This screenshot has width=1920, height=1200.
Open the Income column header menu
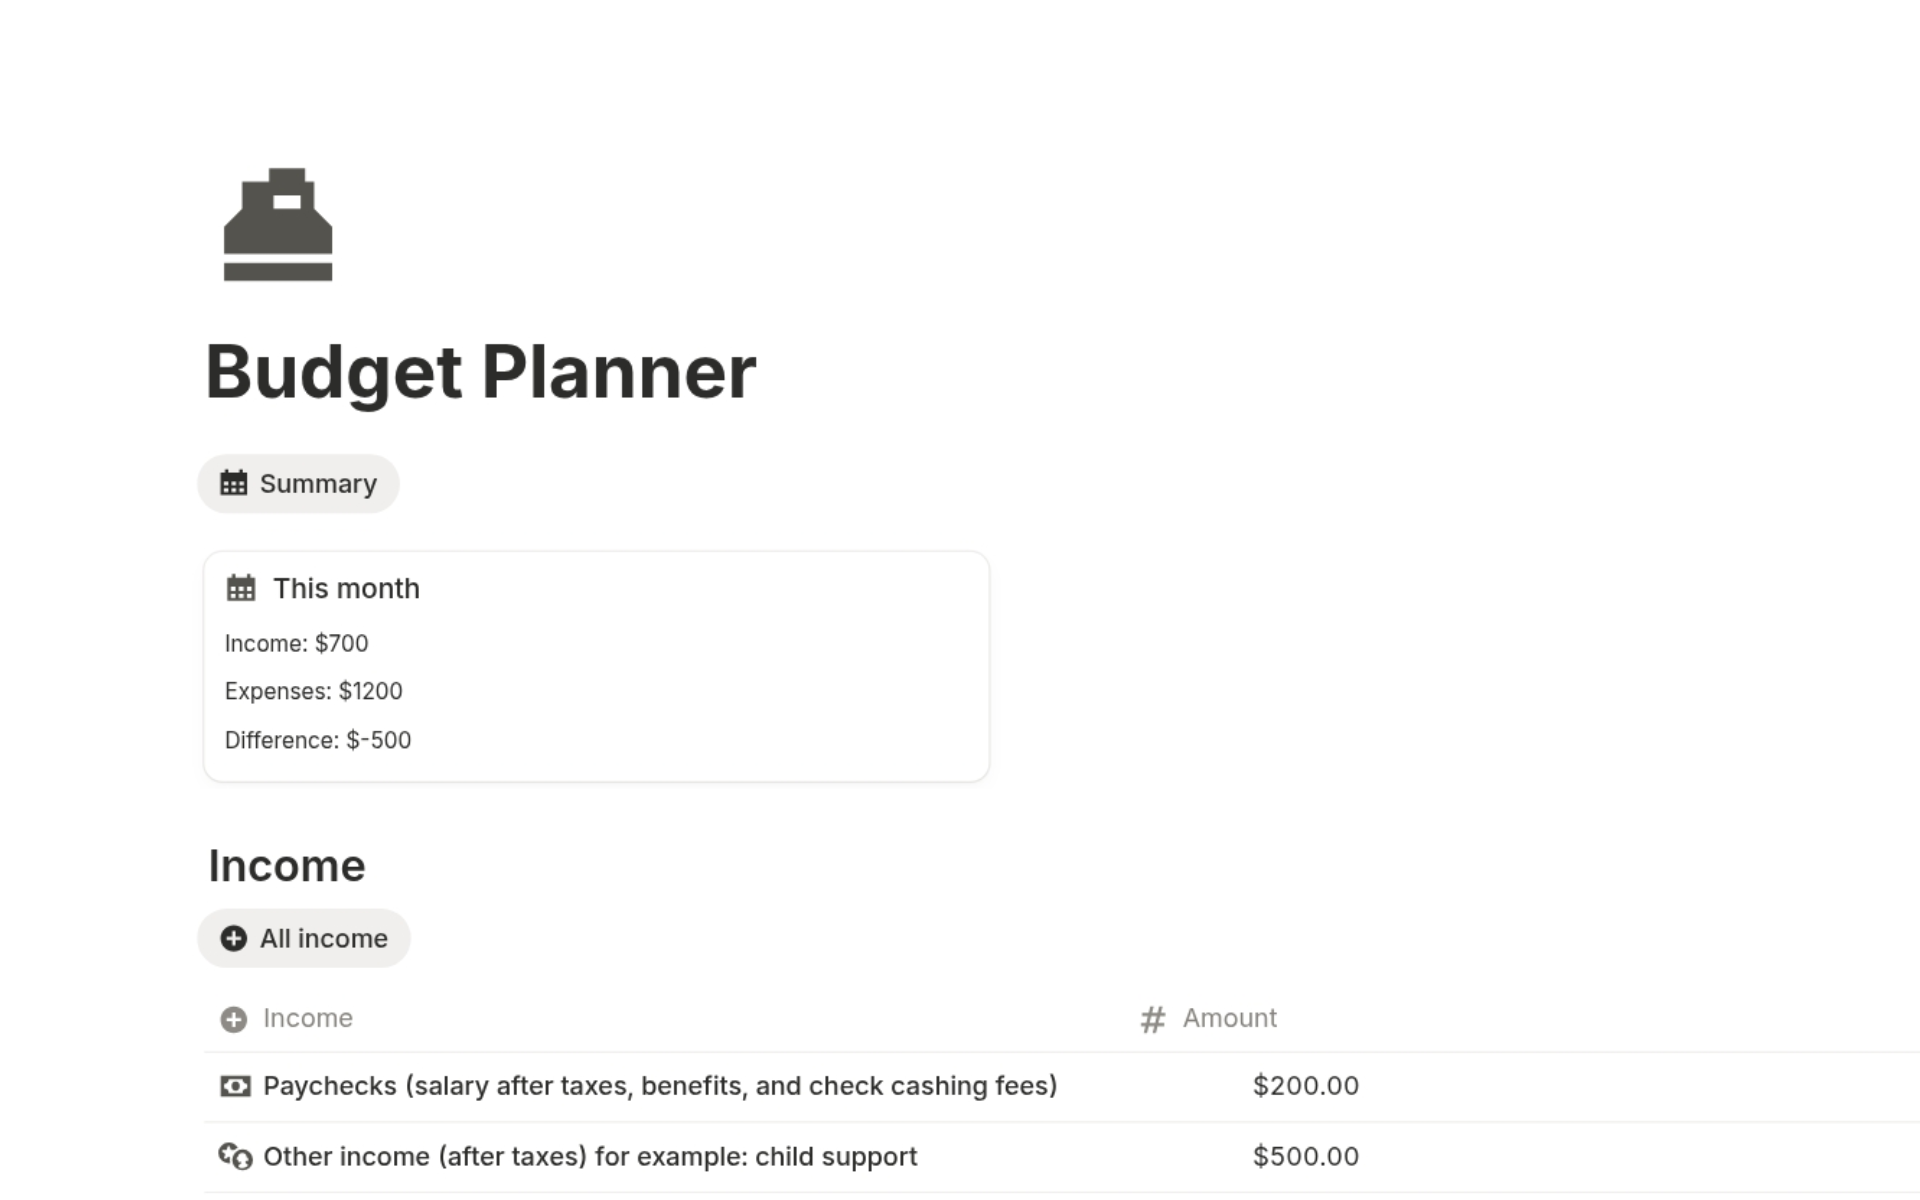click(x=307, y=1018)
